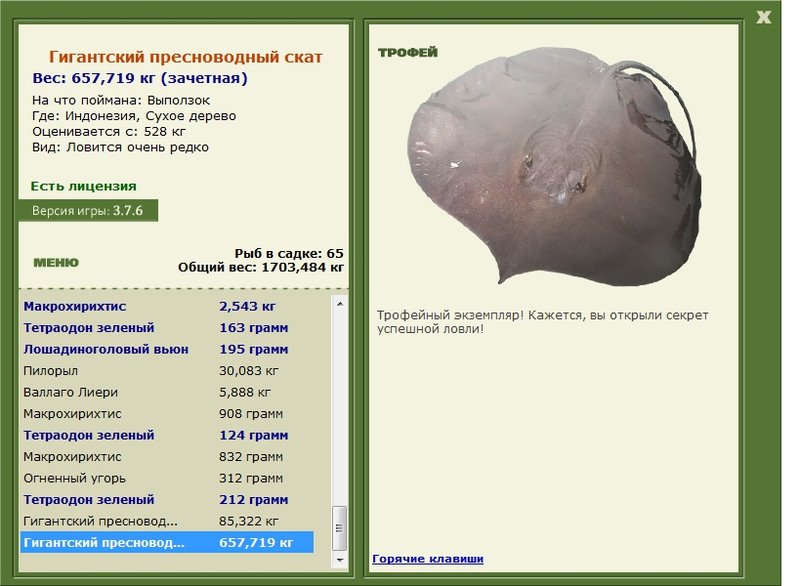
Task: Select highlighted Гигантский пресновод... 657,719 кг row
Action: point(167,542)
